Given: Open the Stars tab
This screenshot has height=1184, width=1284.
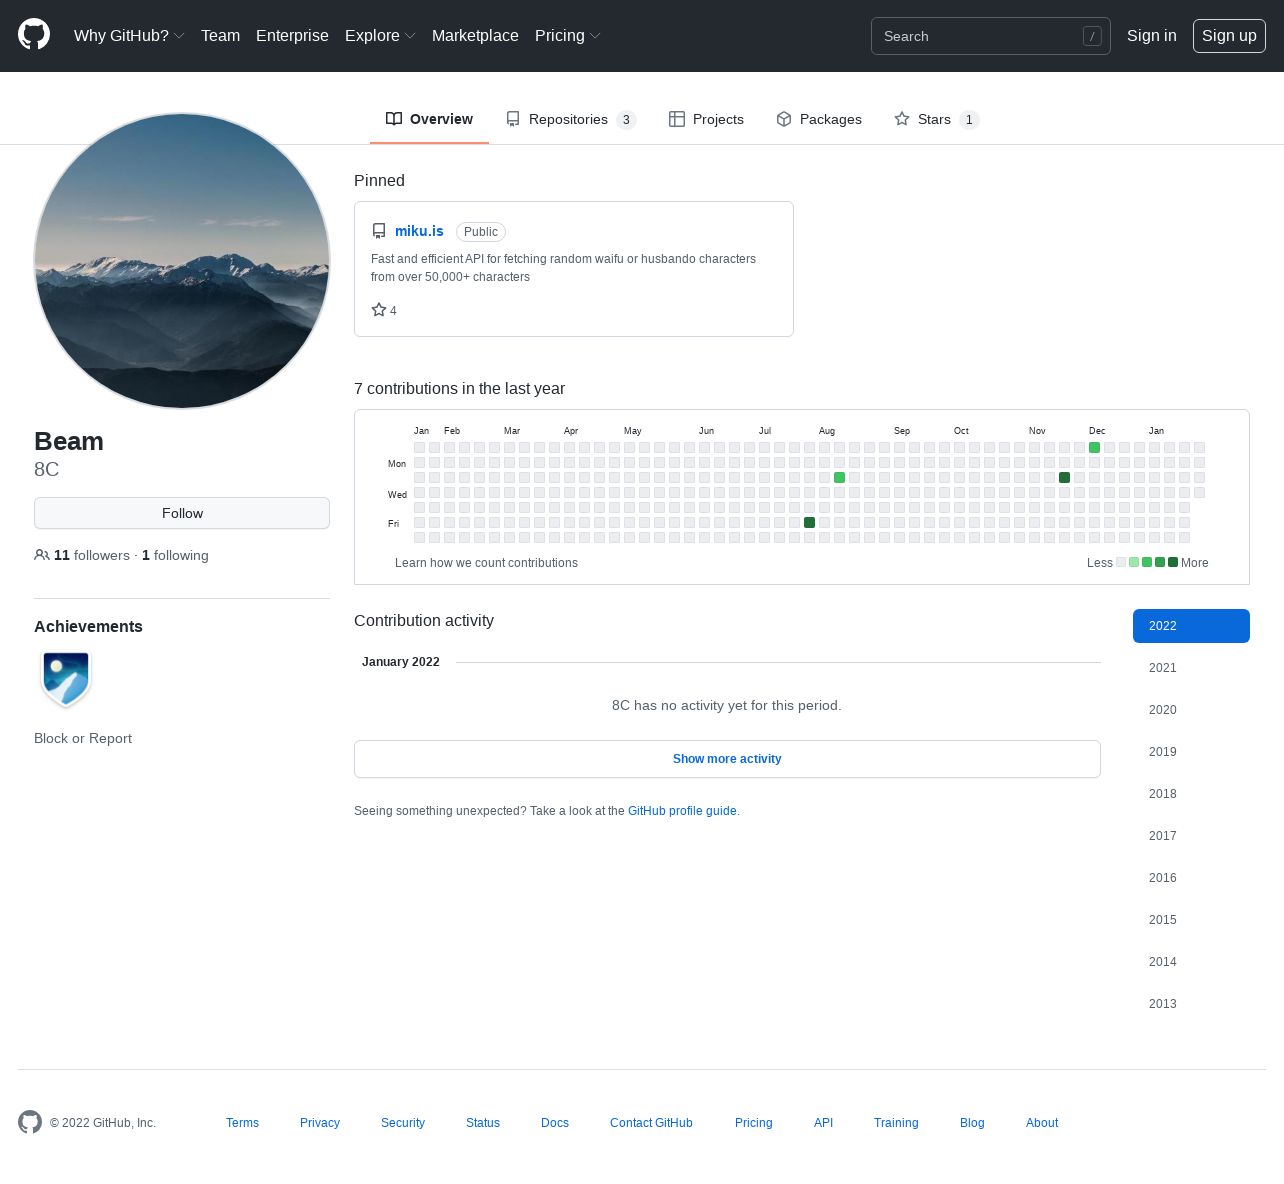Looking at the screenshot, I should coord(935,119).
